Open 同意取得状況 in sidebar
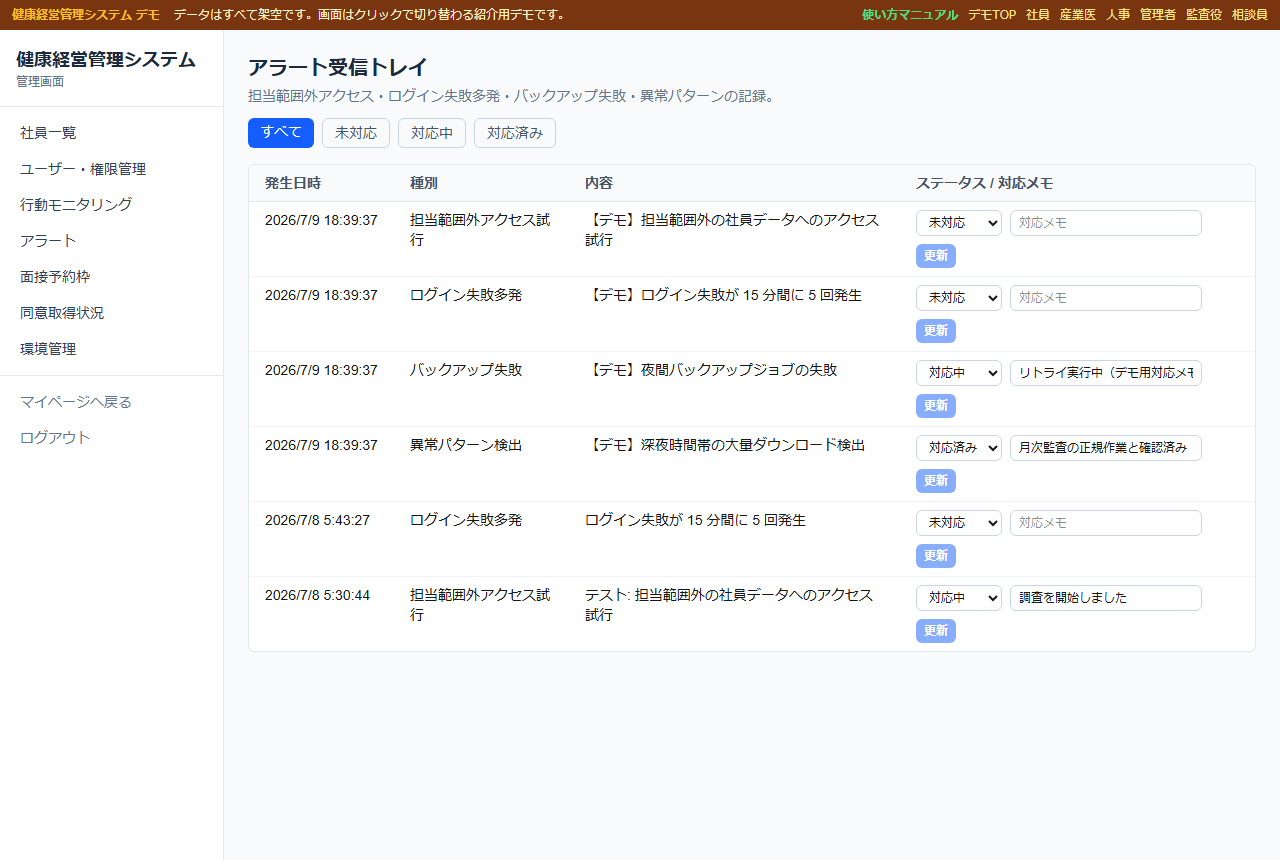The image size is (1280, 860). (x=111, y=313)
